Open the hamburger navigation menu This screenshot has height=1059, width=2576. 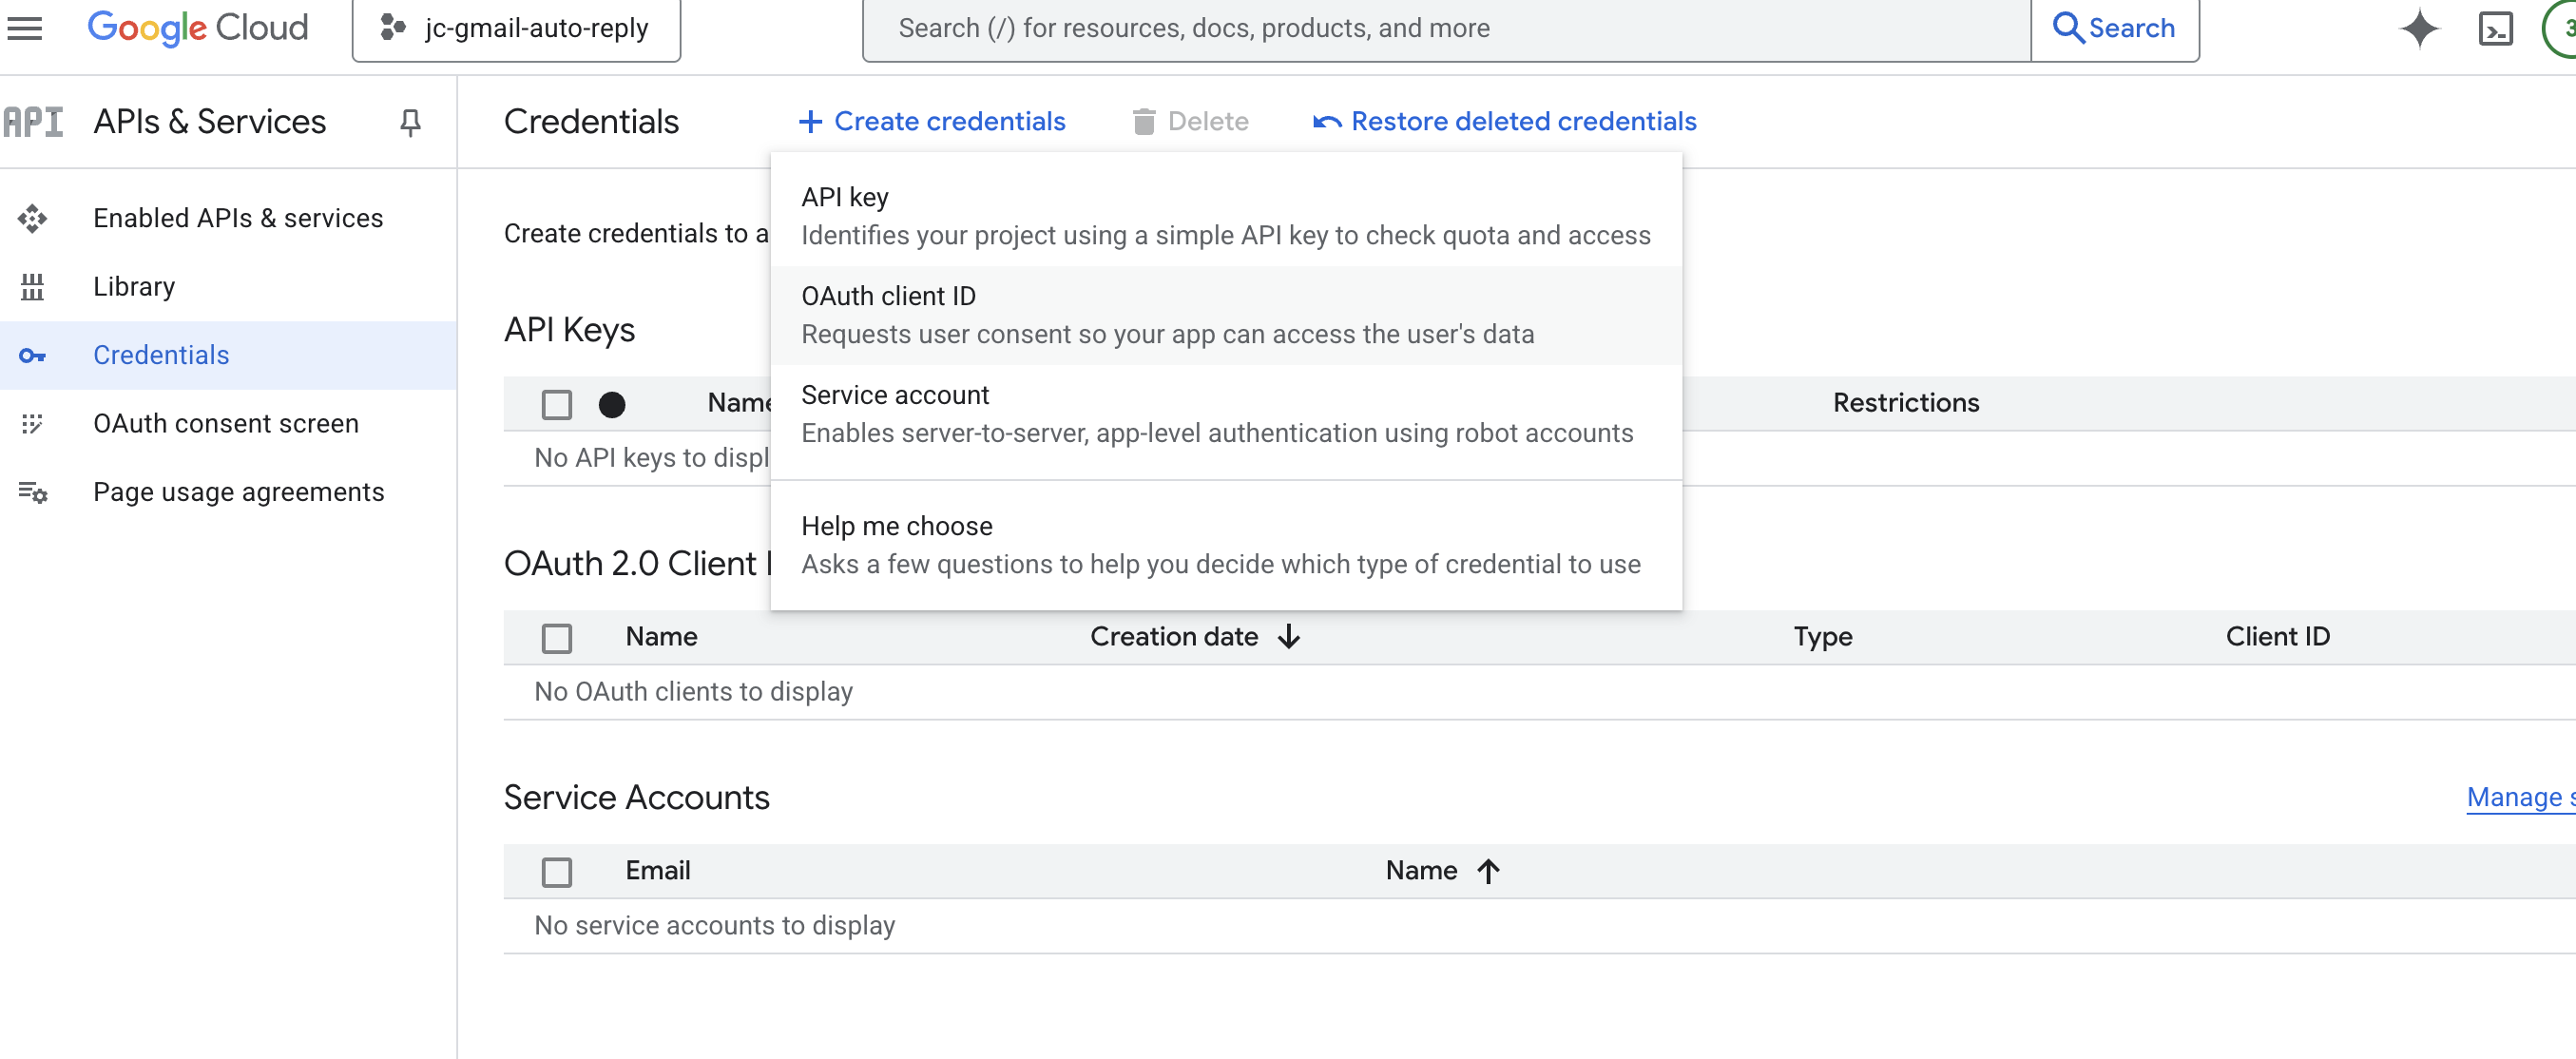(x=24, y=28)
